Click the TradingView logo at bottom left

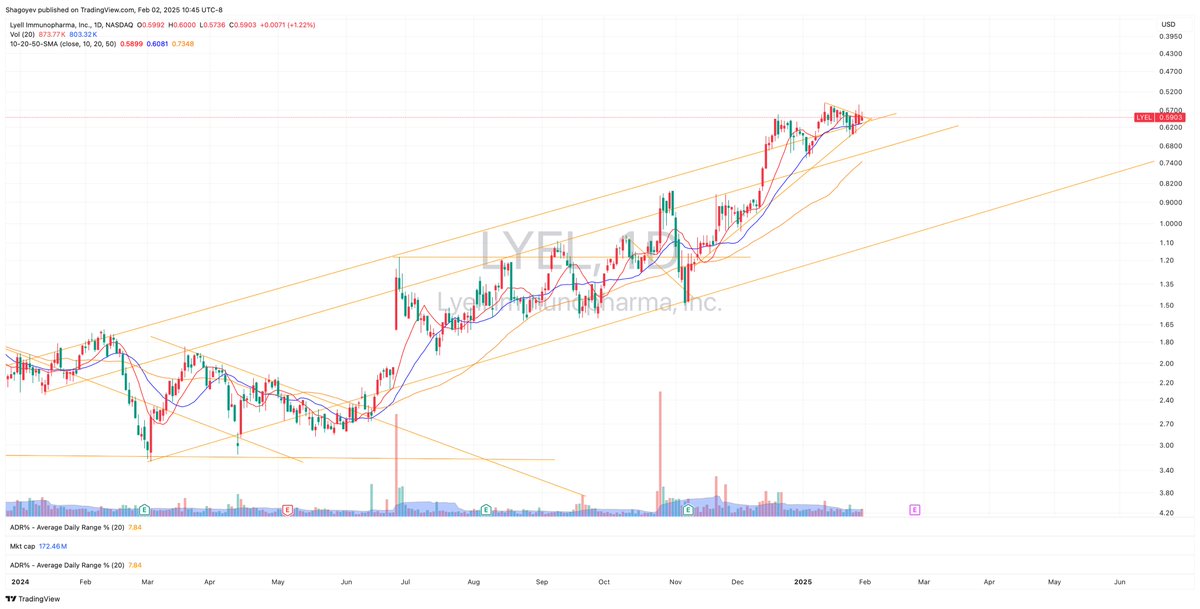coord(32,599)
